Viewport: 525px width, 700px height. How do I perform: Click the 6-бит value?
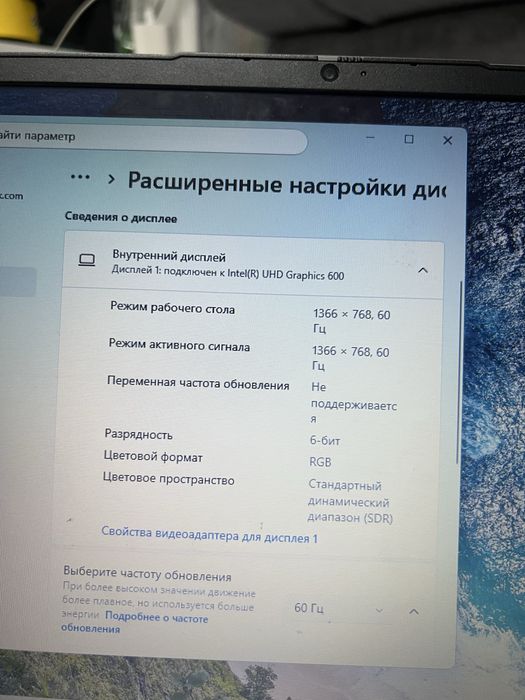[x=325, y=441]
